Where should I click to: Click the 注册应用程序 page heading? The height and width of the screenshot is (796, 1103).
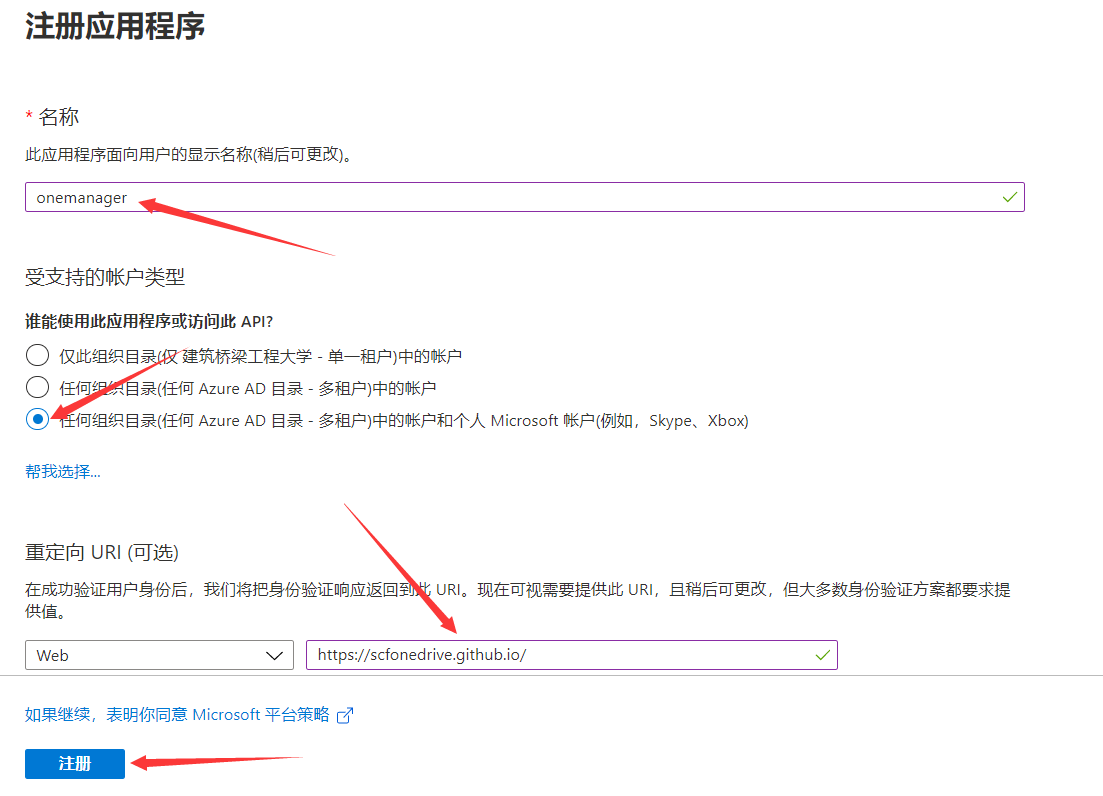[x=115, y=26]
